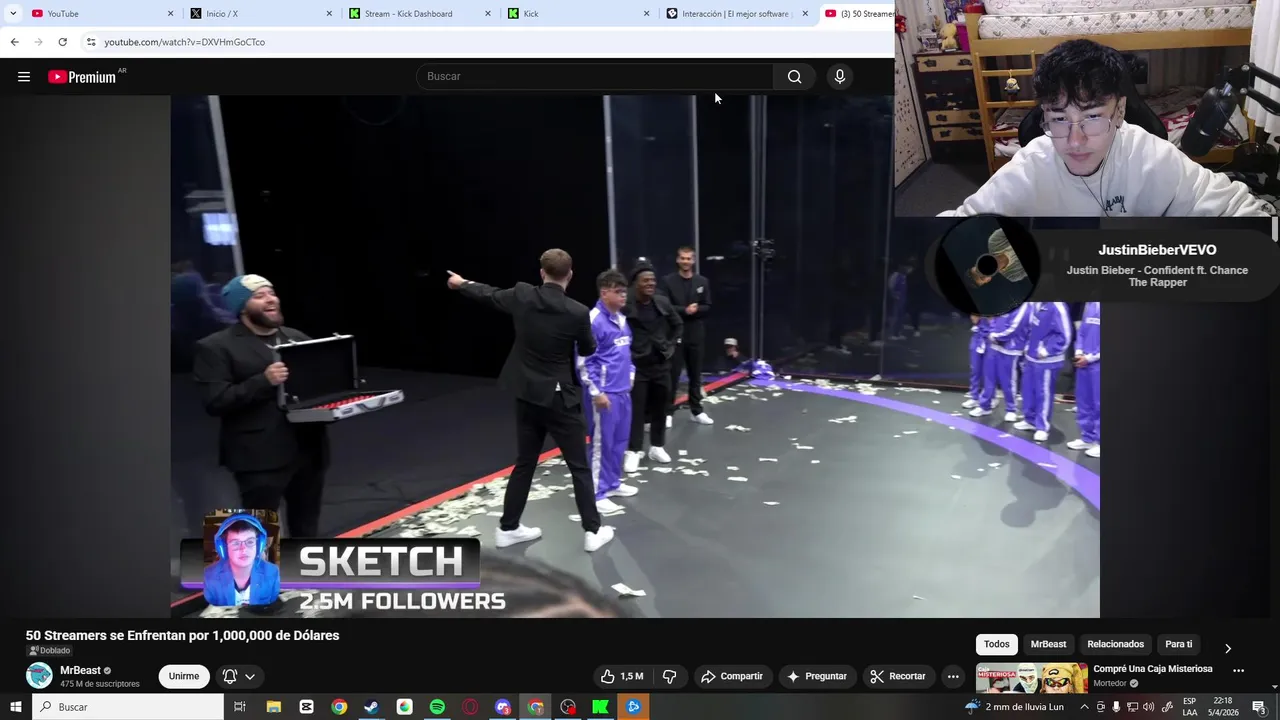This screenshot has height=720, width=1280.
Task: Open Steam from the taskbar
Action: [x=371, y=707]
